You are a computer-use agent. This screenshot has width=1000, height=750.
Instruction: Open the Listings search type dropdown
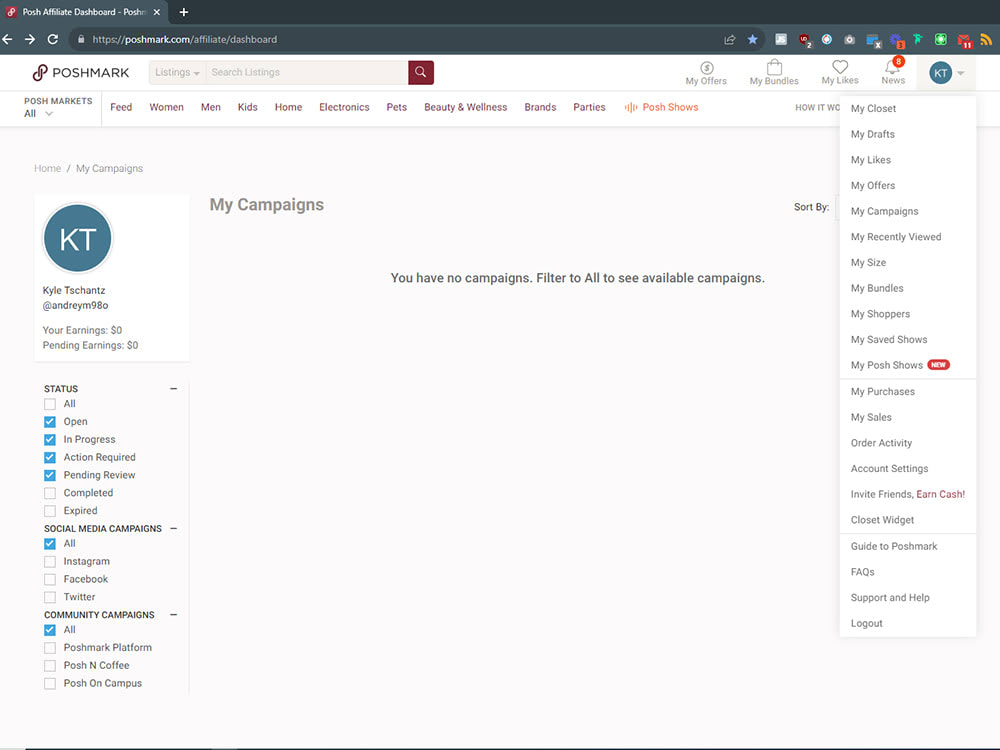[177, 72]
